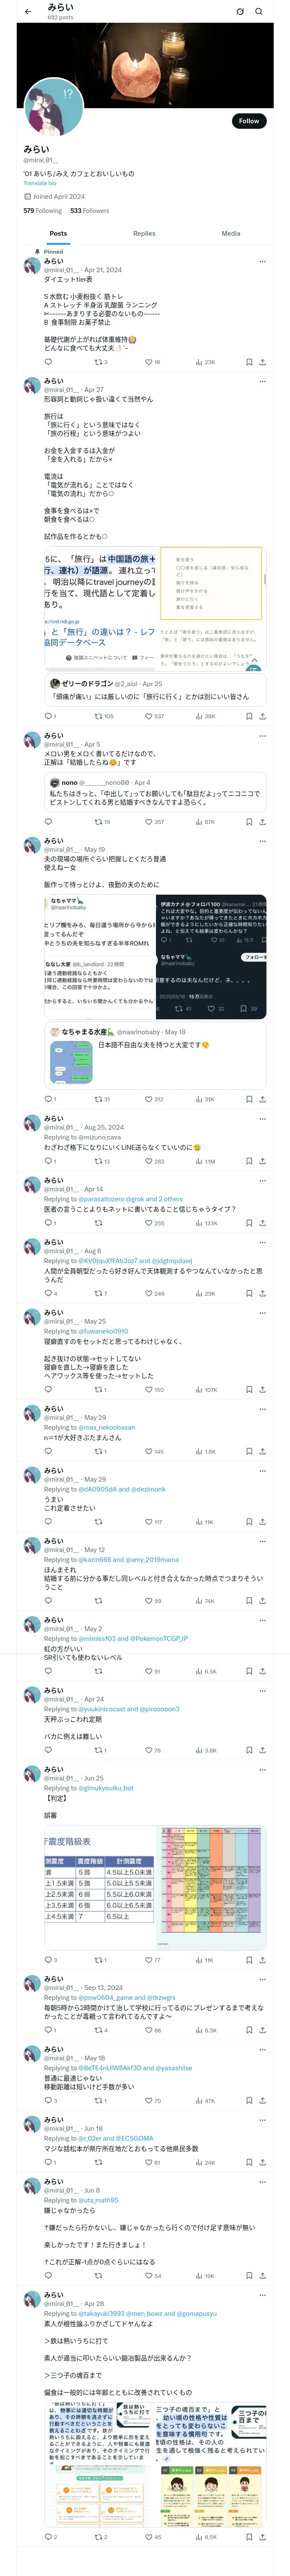Screen dimensions: 290x2576
Task: Share the Apr 5 post
Action: (262, 822)
